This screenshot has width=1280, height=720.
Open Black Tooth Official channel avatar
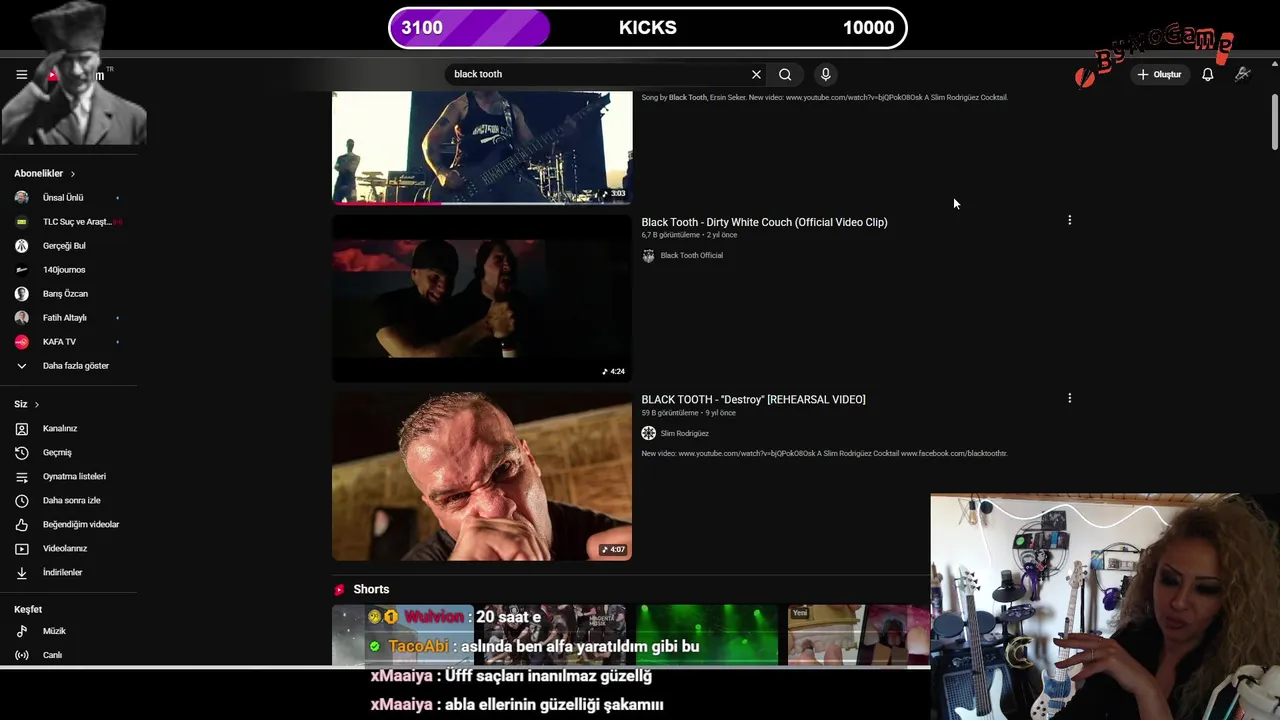(x=648, y=256)
